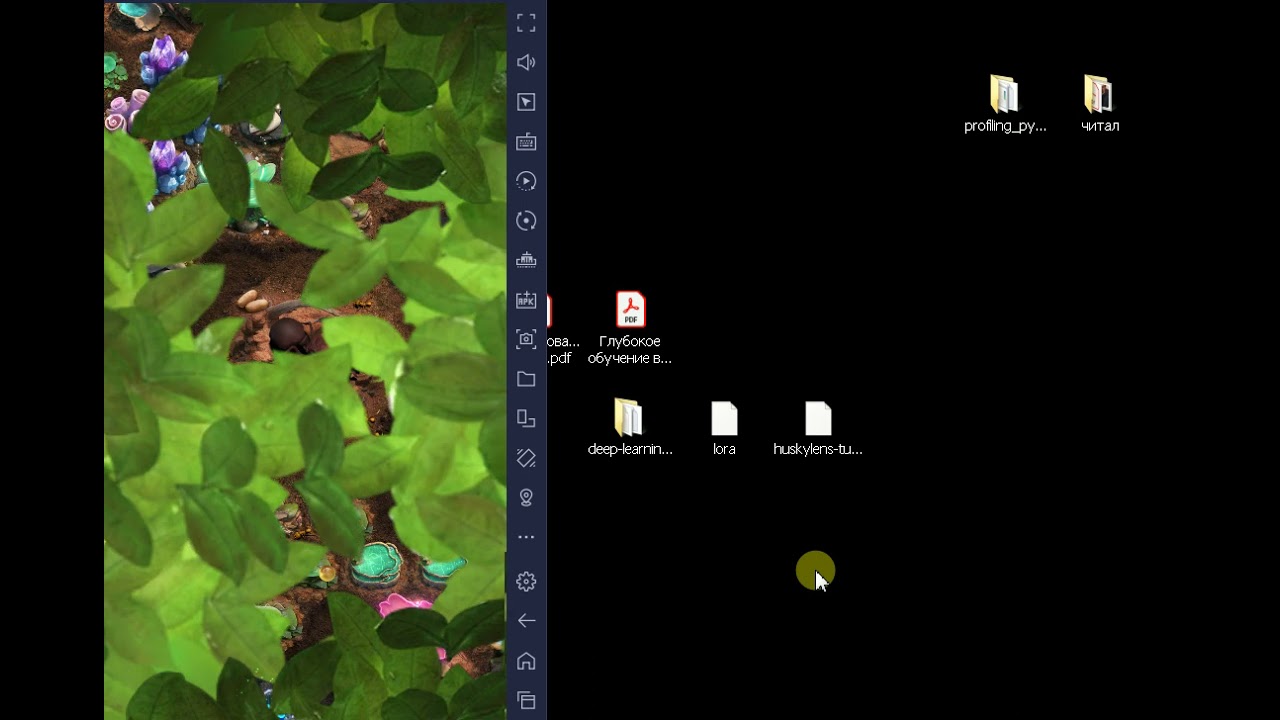This screenshot has height=720, width=1280.
Task: Open the macro recorder play icon
Action: coord(526,181)
